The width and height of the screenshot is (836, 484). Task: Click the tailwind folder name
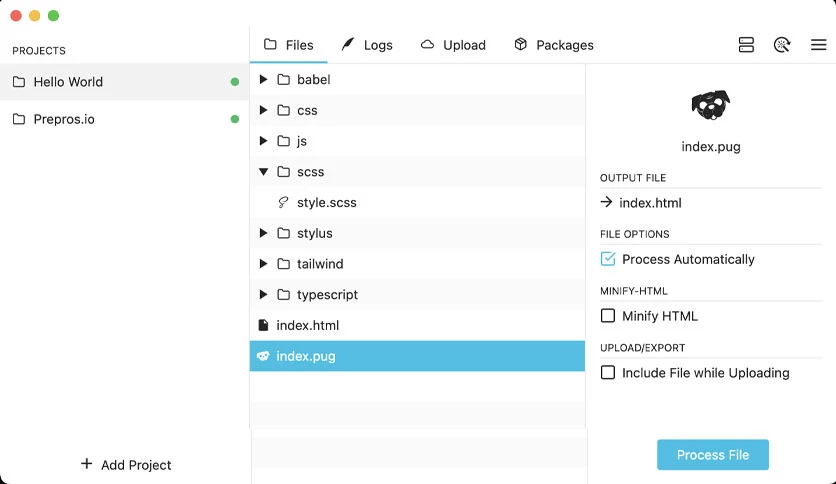pyautogui.click(x=320, y=264)
